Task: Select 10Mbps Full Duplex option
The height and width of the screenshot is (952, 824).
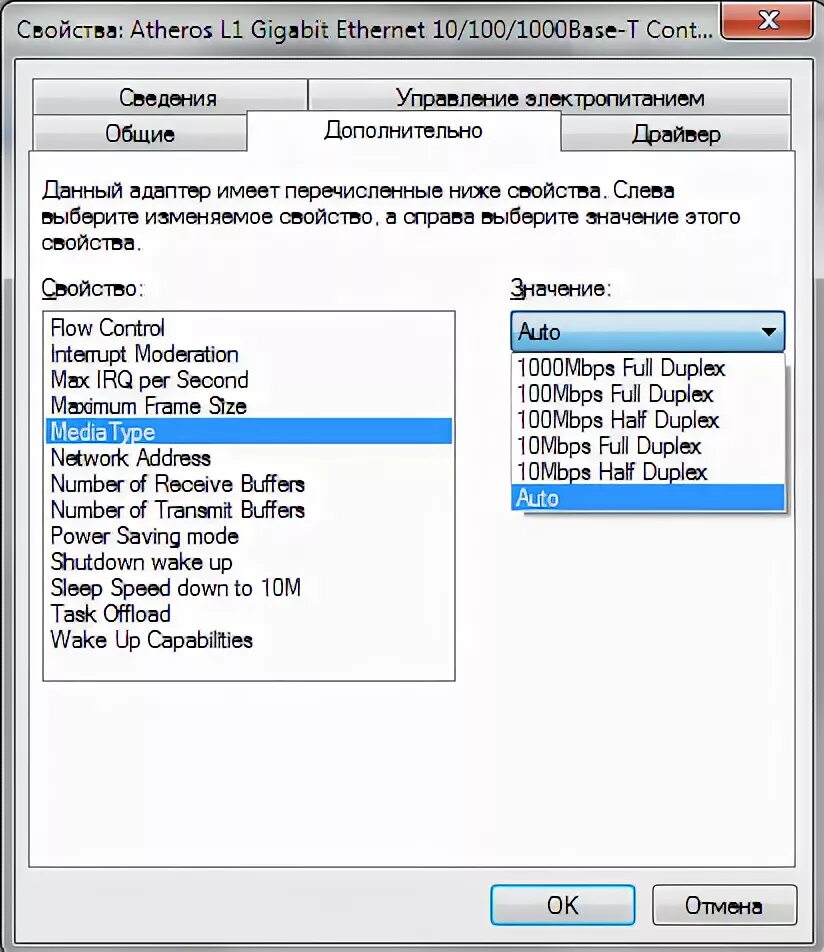Action: (648, 446)
